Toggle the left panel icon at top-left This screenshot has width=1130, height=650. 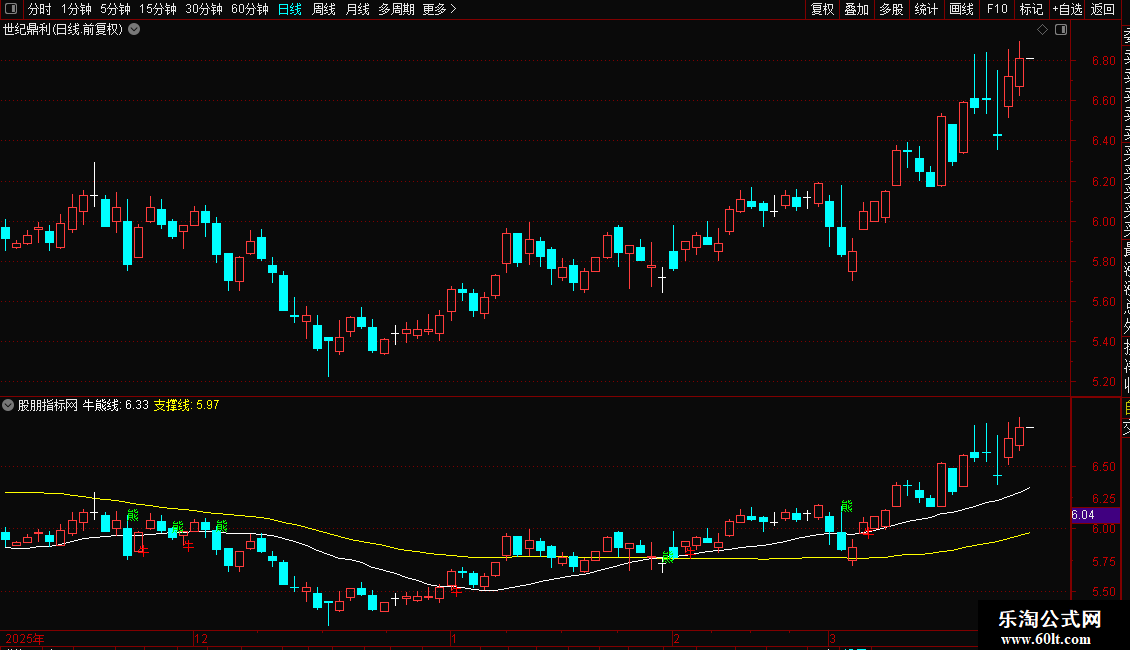[x=11, y=9]
